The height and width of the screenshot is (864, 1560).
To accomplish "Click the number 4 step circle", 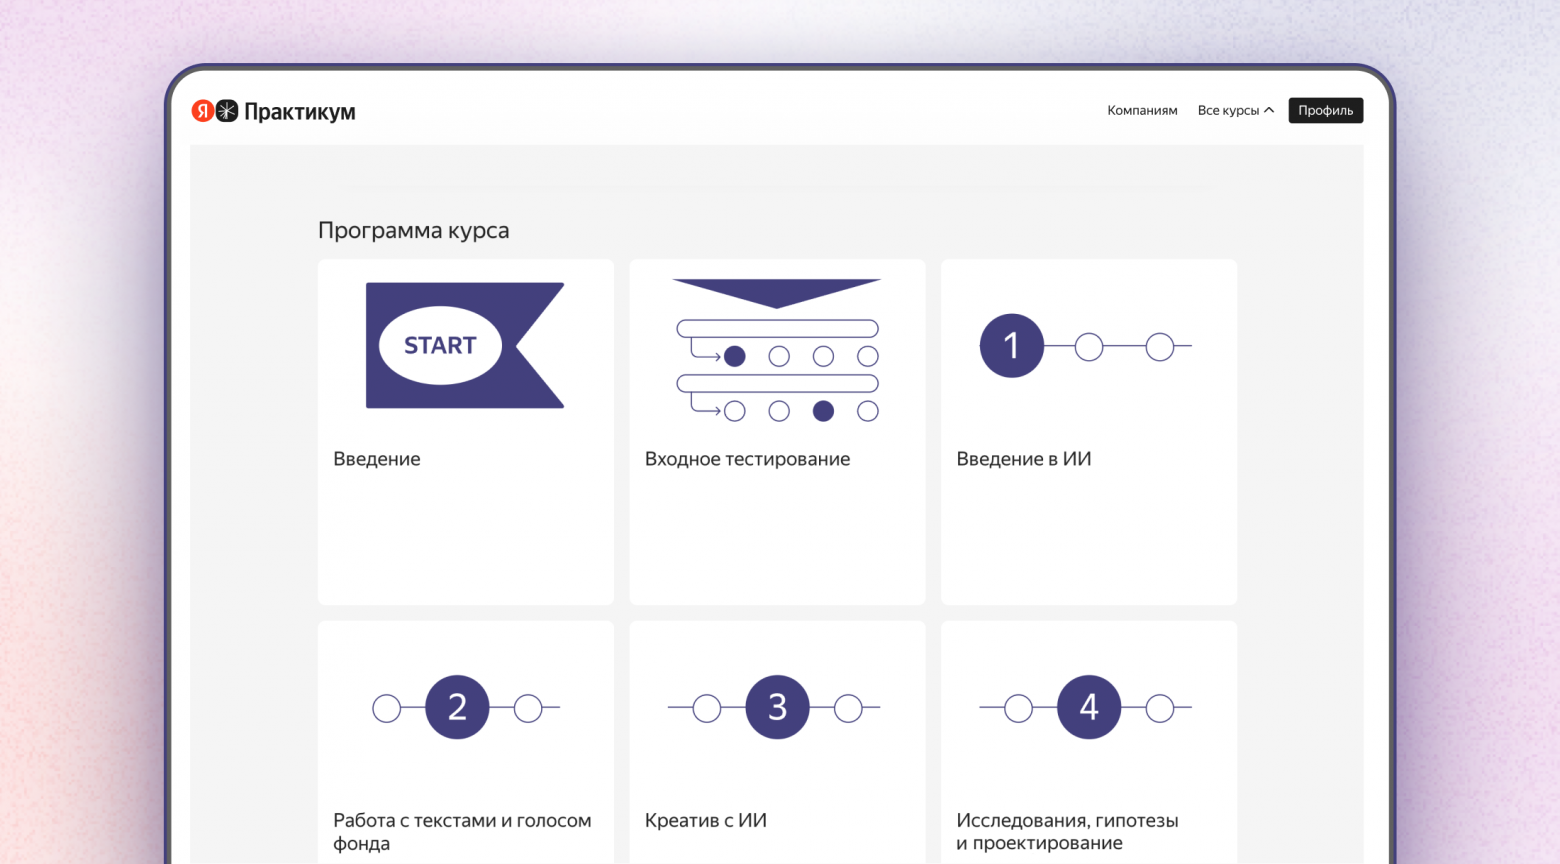I will (1089, 707).
